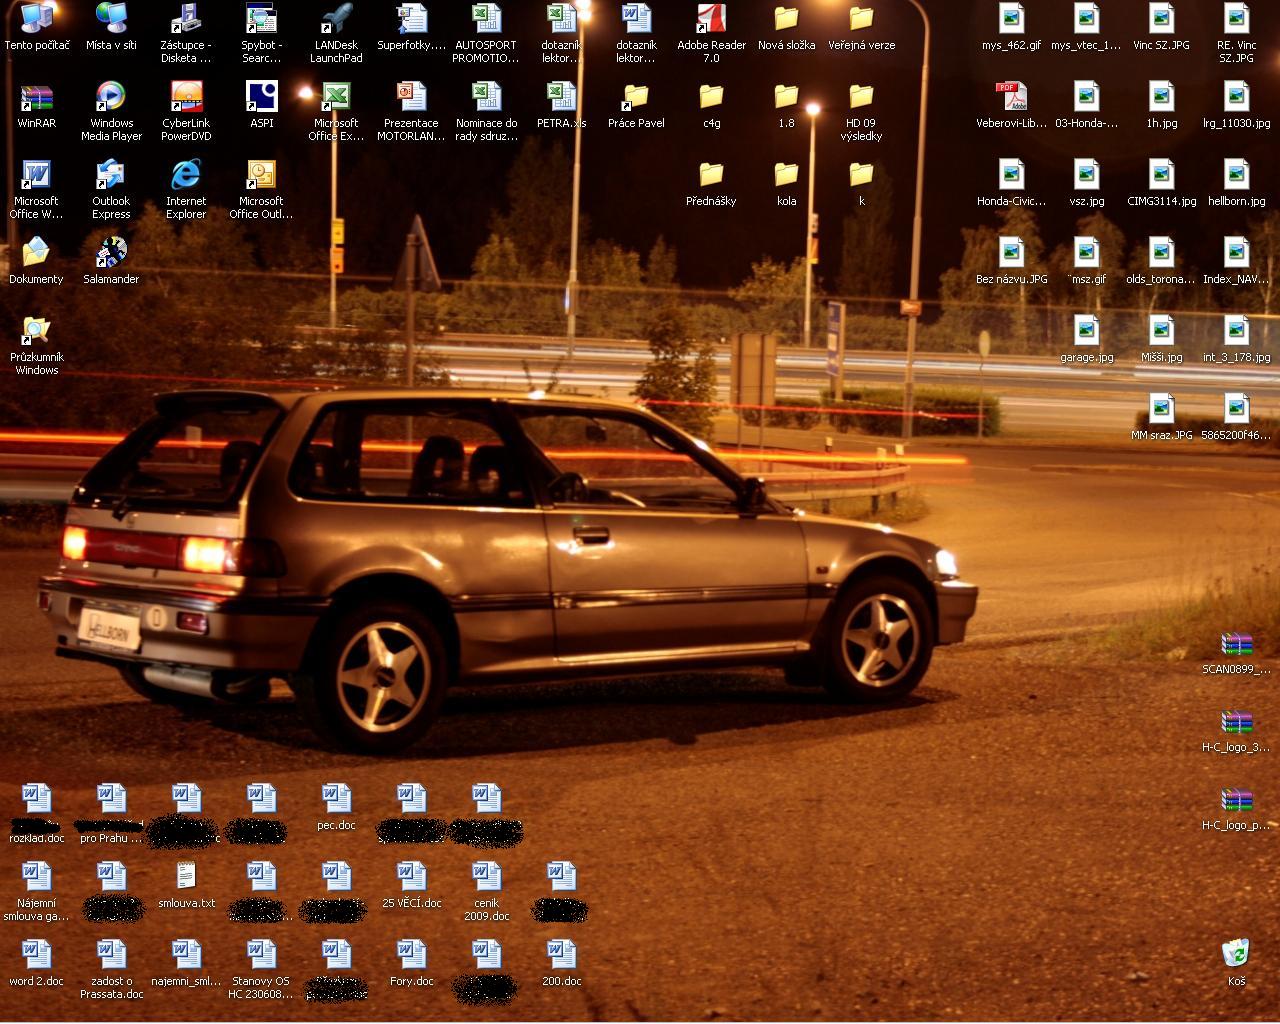The image size is (1280, 1024).
Task: Select the WinRAR desktop icon
Action: 37,98
